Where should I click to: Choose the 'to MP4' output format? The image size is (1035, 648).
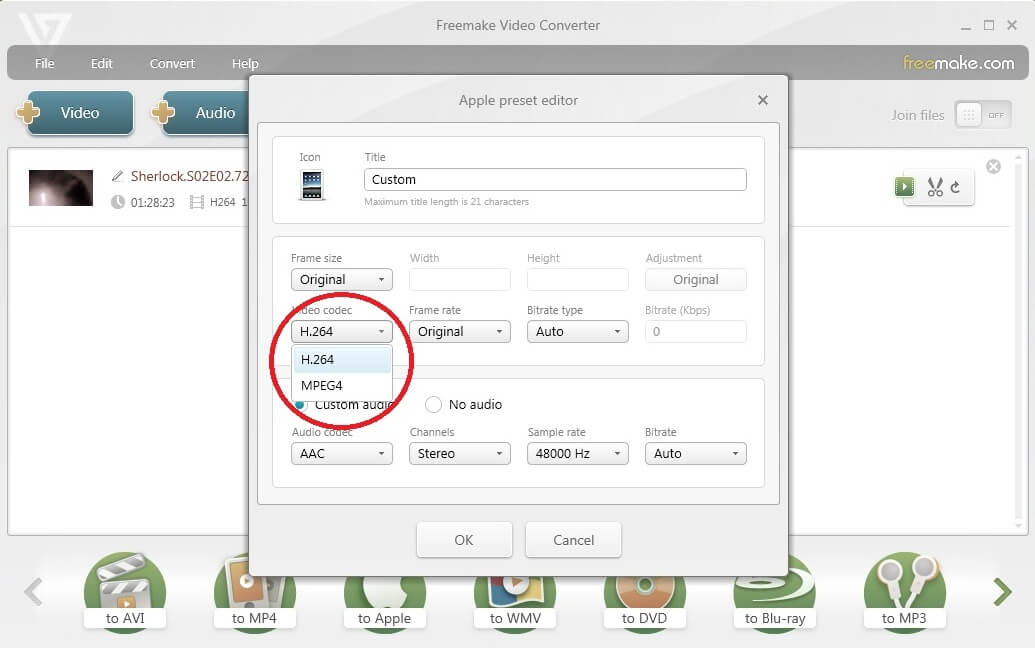tap(254, 591)
